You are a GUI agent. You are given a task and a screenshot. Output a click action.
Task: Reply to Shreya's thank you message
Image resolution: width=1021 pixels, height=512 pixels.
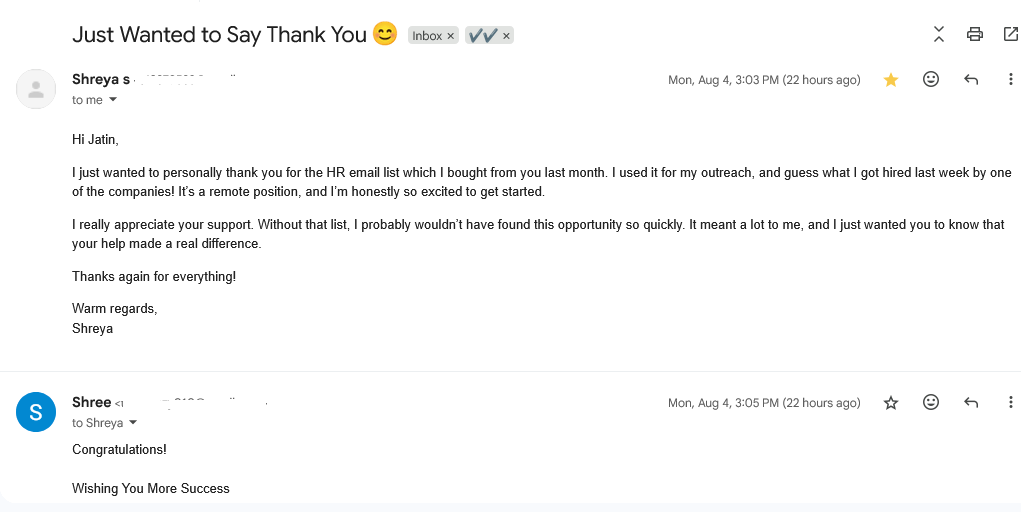(971, 79)
